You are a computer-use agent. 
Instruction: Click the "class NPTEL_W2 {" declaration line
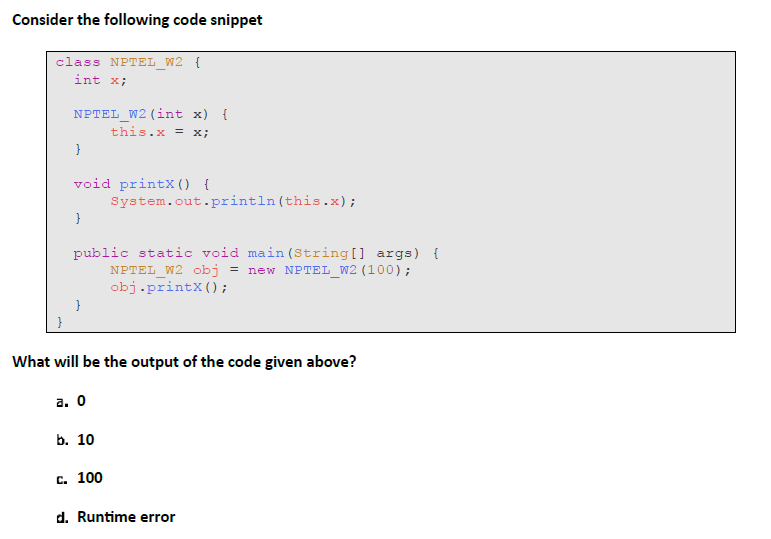pyautogui.click(x=130, y=62)
